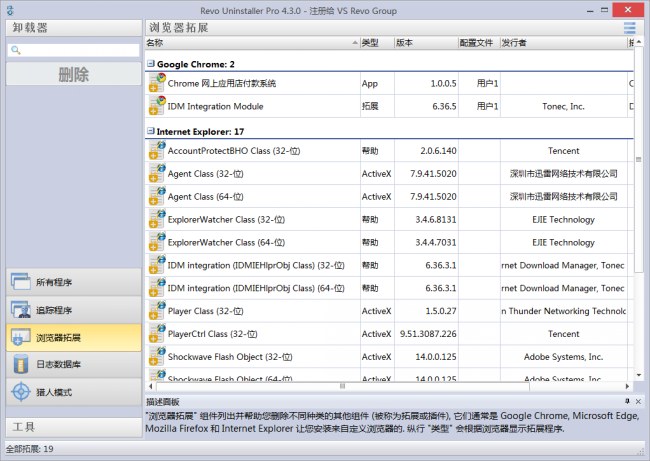Screen dimensions: 650x461
Task: Click the horizontal scrollbar left arrow
Action: tap(150, 386)
